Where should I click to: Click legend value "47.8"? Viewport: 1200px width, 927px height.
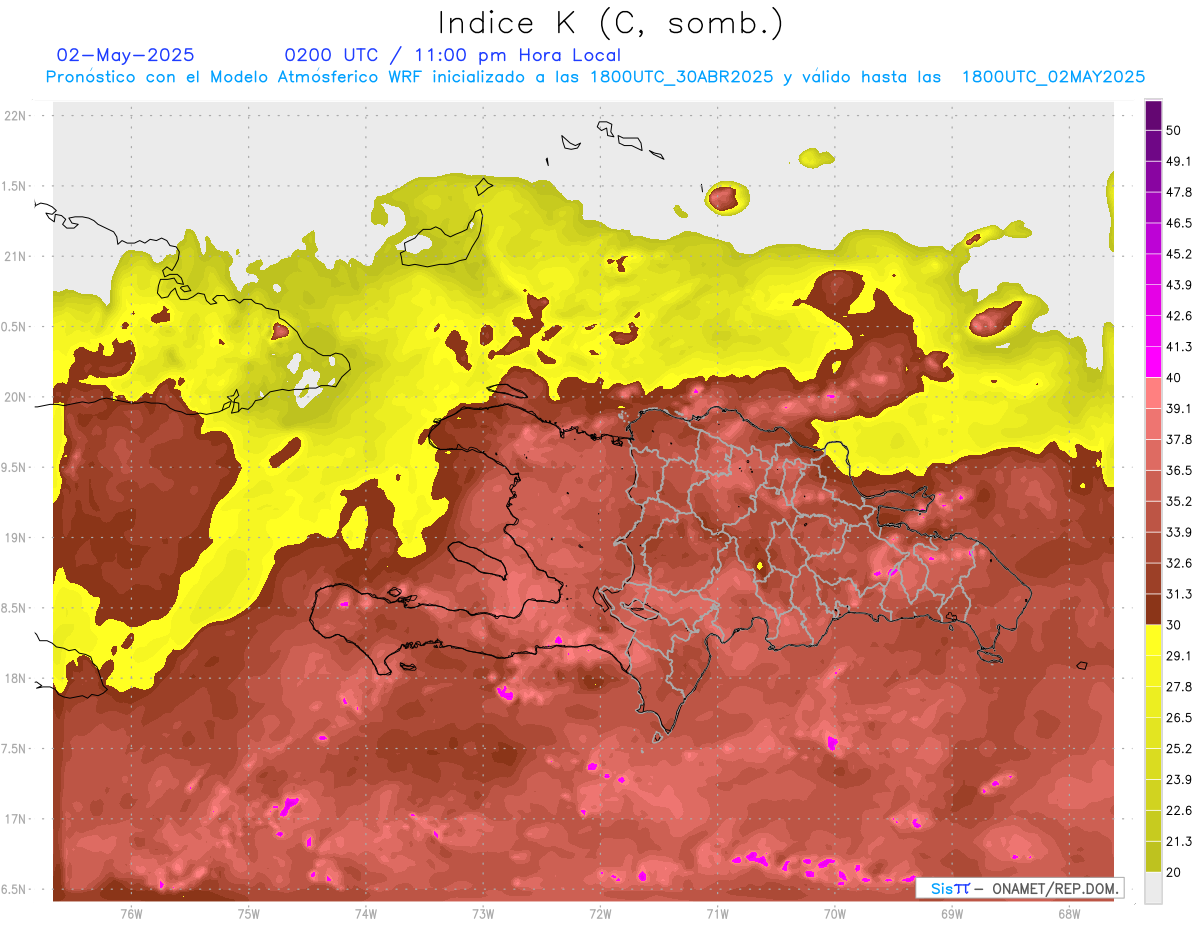1178,192
